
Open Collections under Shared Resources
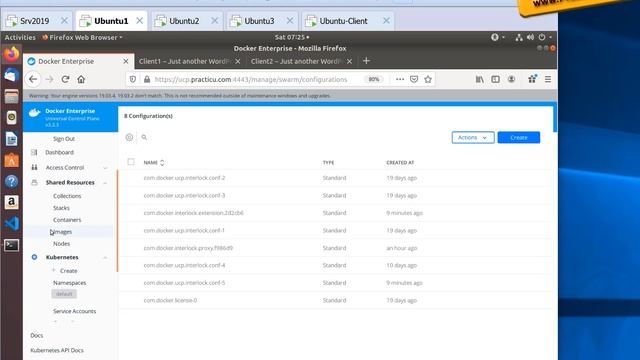click(x=67, y=196)
